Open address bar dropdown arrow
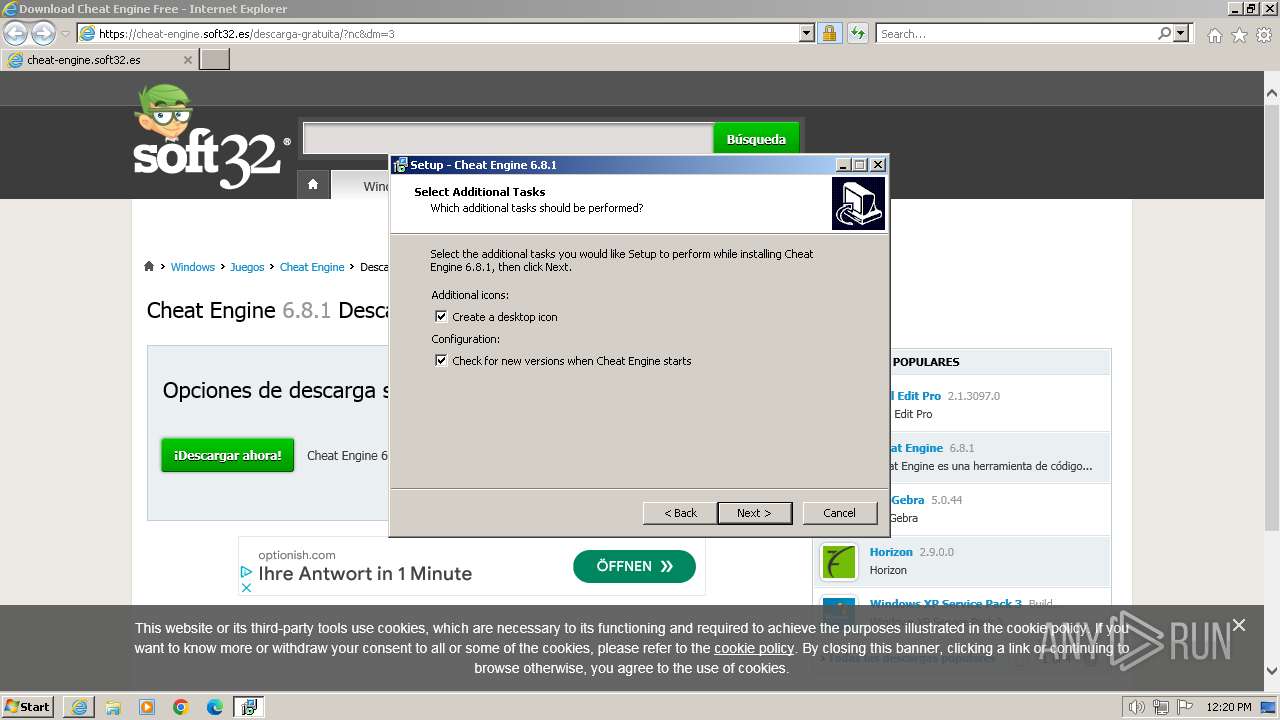This screenshot has height=720, width=1280. pos(807,33)
